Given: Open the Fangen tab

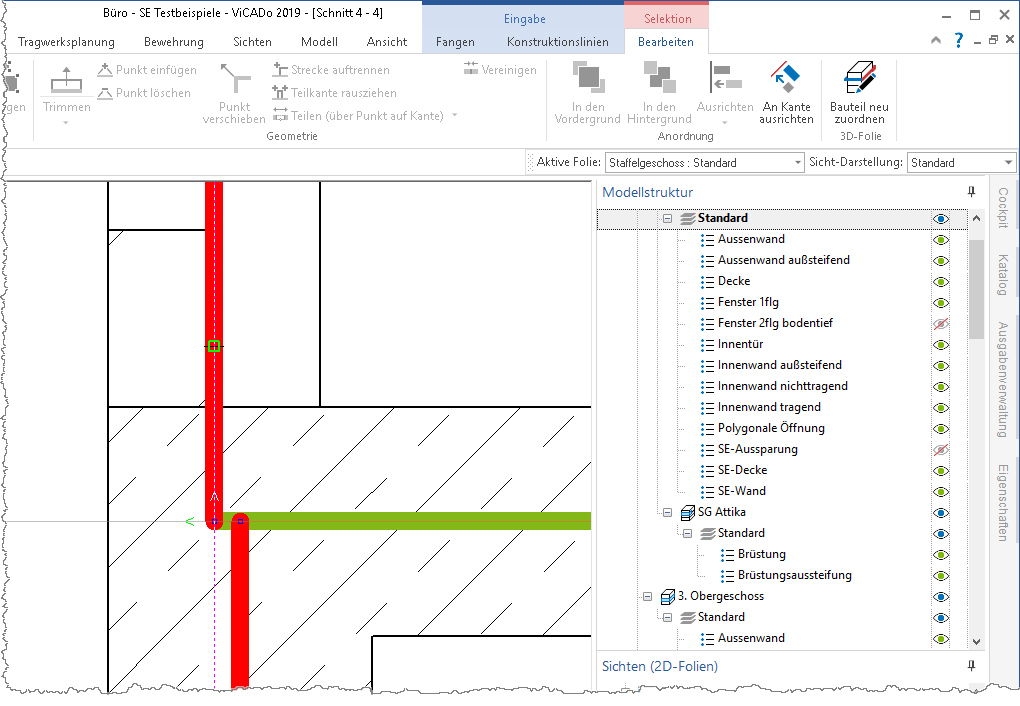Looking at the screenshot, I should pos(455,42).
